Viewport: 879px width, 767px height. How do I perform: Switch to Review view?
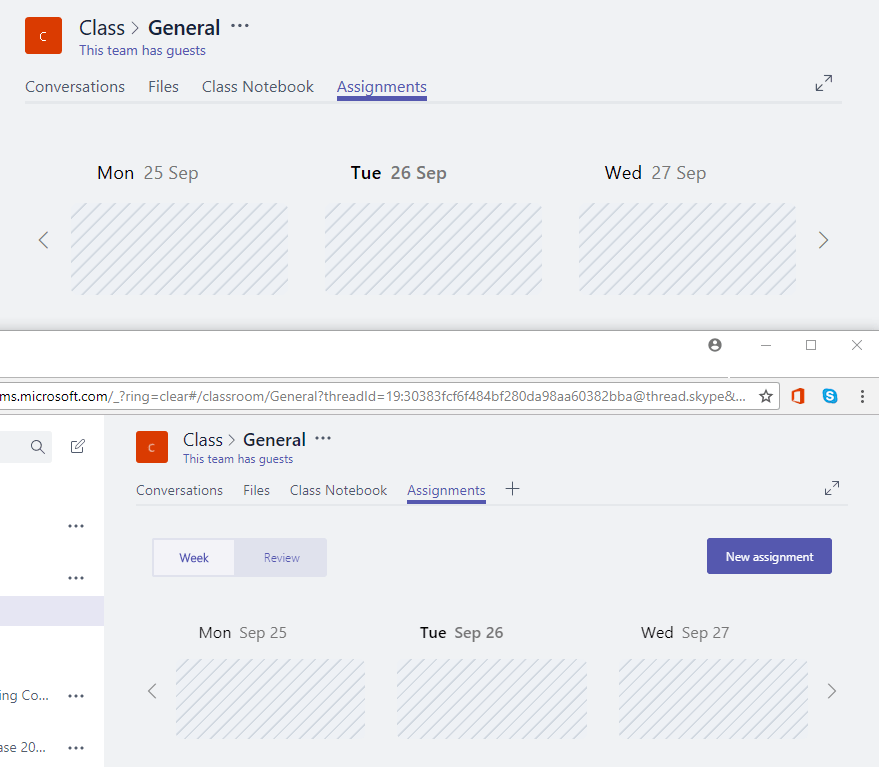(281, 558)
